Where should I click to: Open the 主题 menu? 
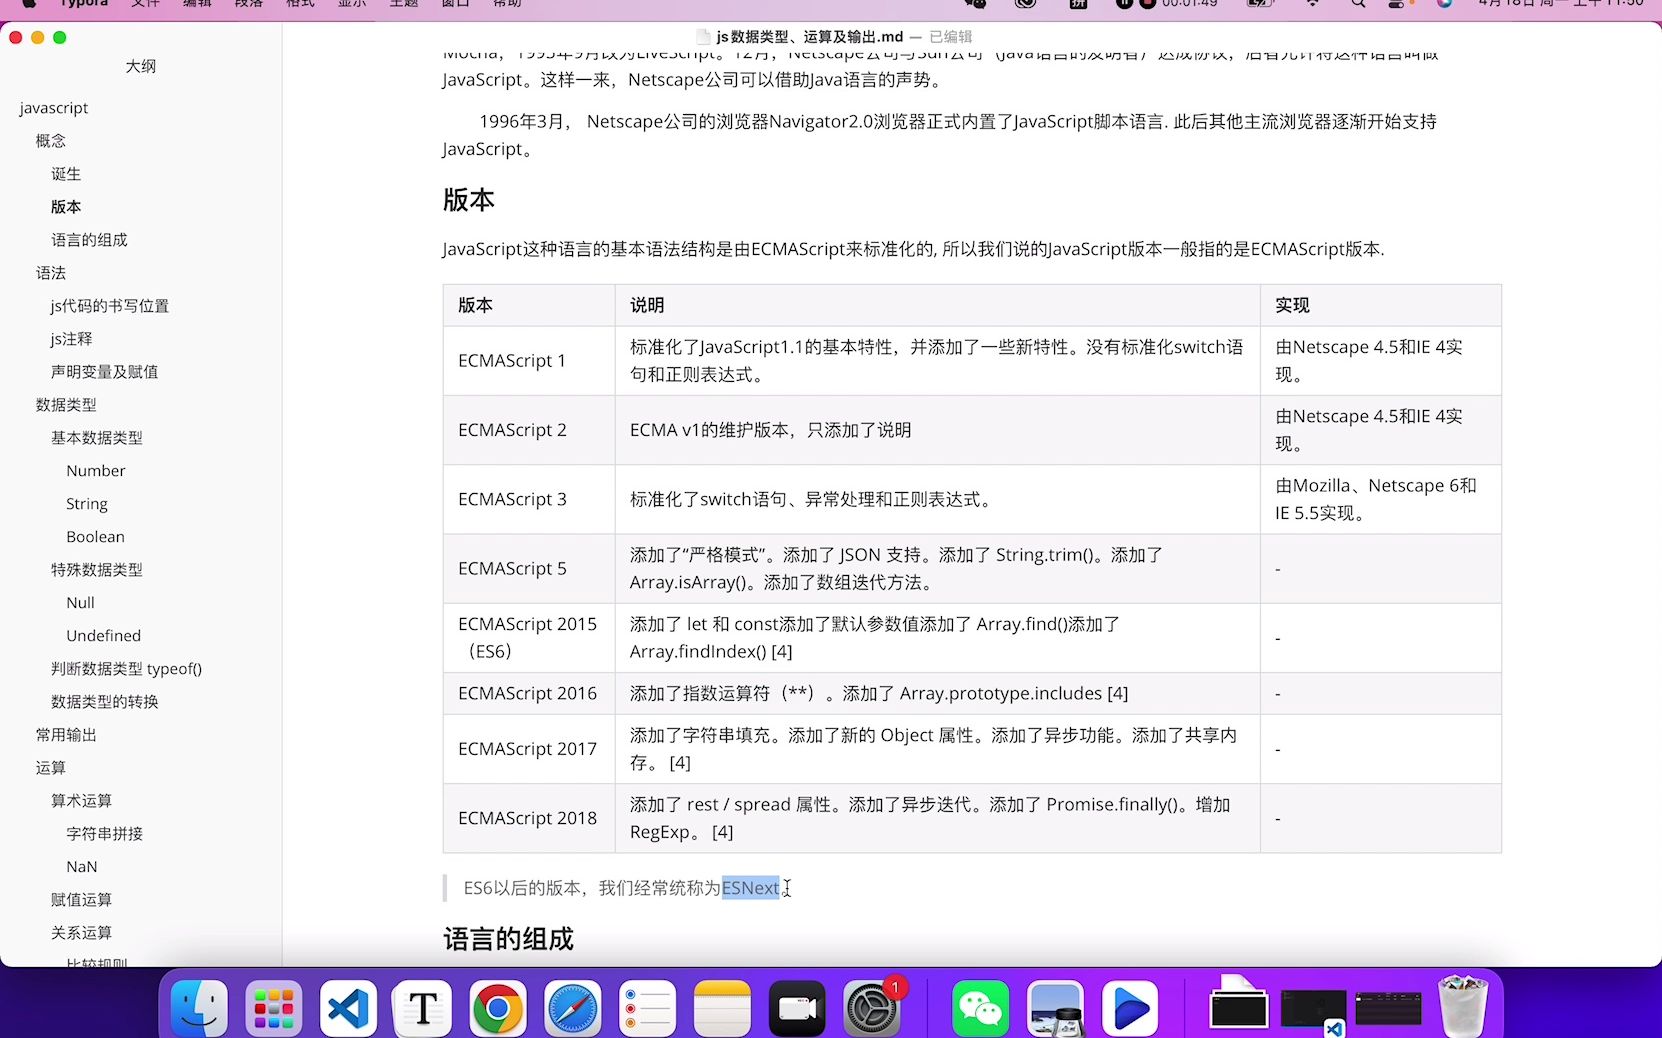[403, 4]
